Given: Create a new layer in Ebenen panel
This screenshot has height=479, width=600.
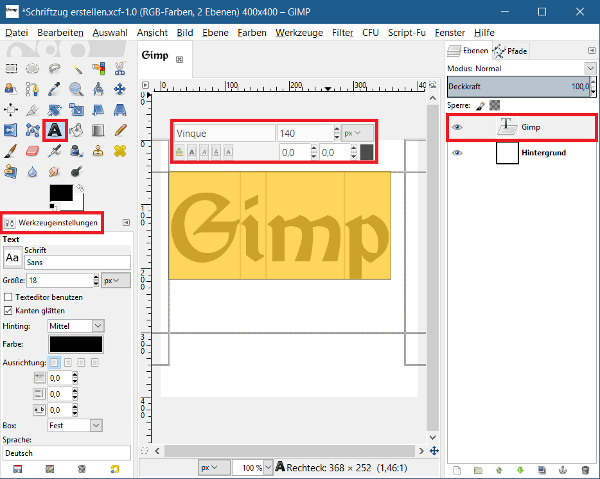Looking at the screenshot, I should tap(457, 470).
